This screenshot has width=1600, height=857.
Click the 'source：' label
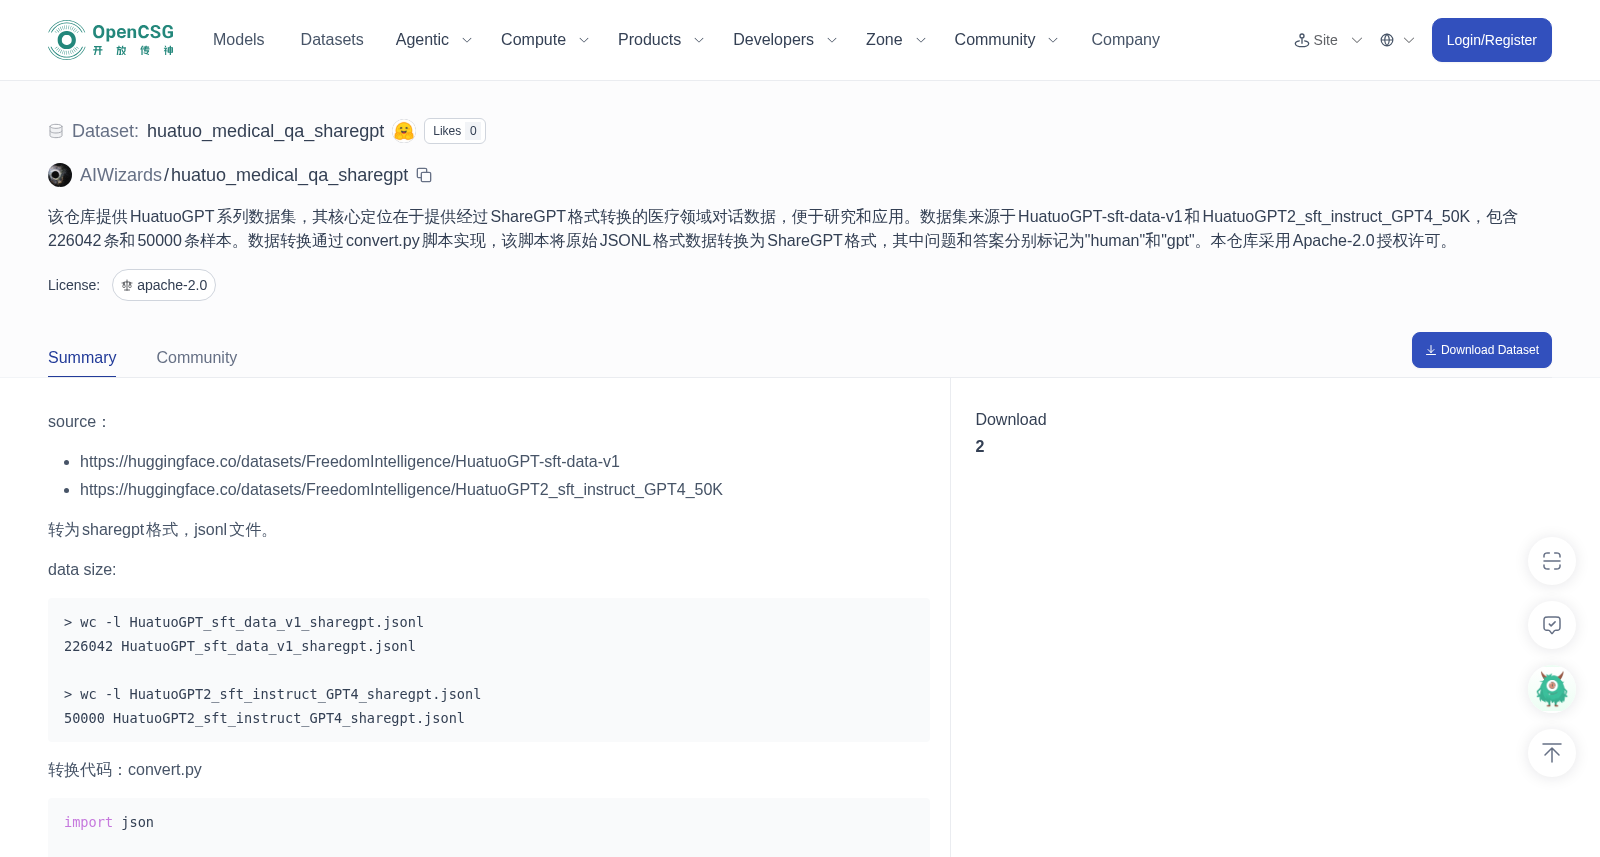(x=78, y=422)
